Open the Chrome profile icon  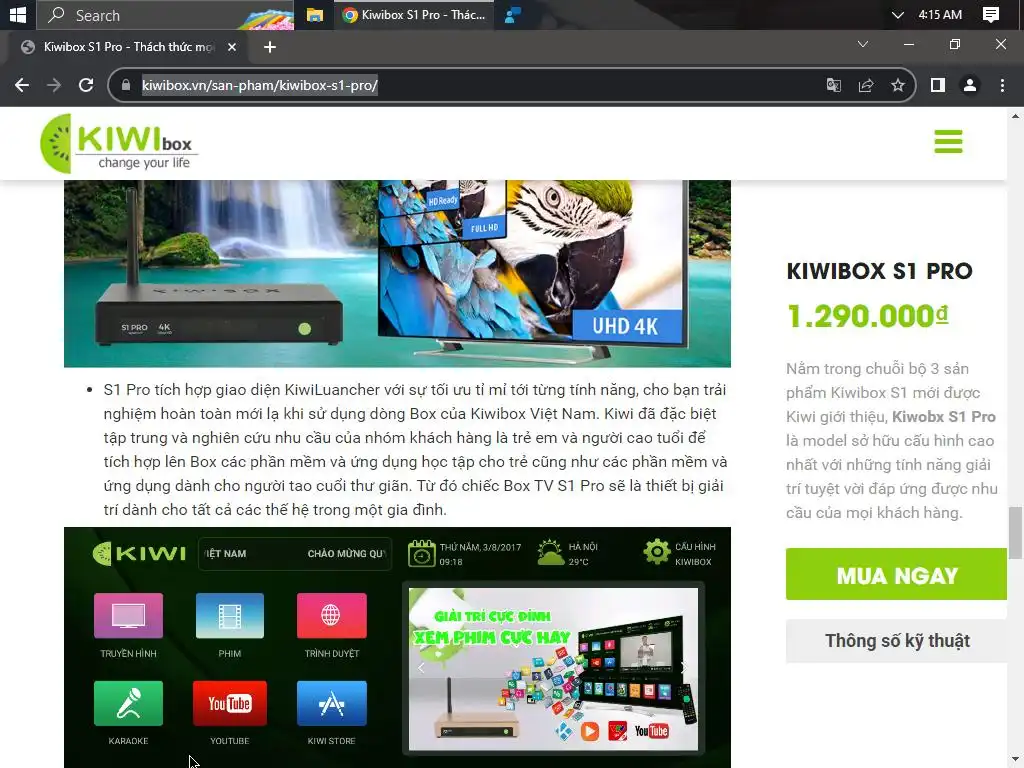coord(970,85)
